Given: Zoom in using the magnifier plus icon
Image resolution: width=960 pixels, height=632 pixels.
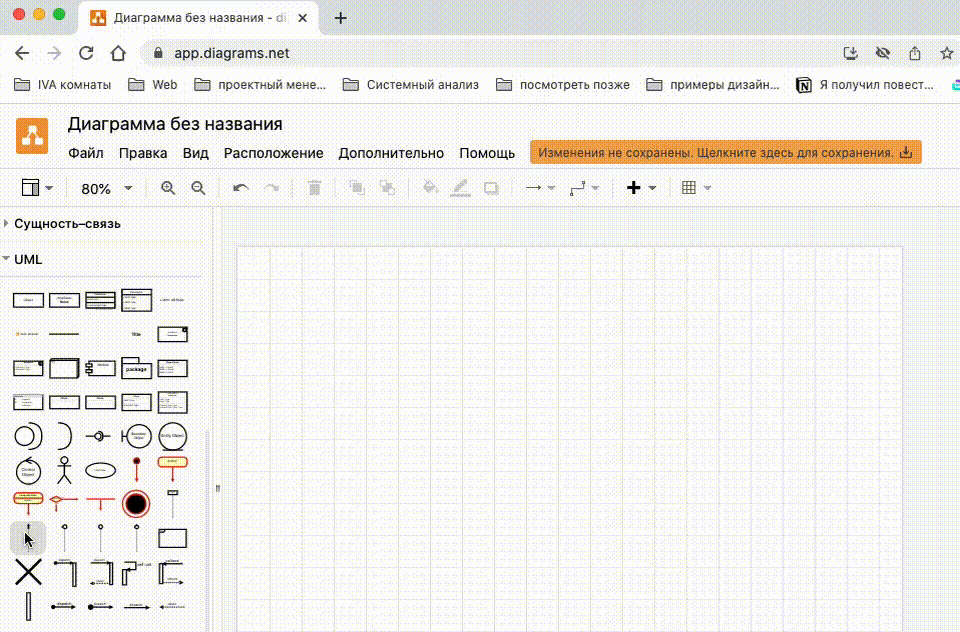Looking at the screenshot, I should pos(168,188).
